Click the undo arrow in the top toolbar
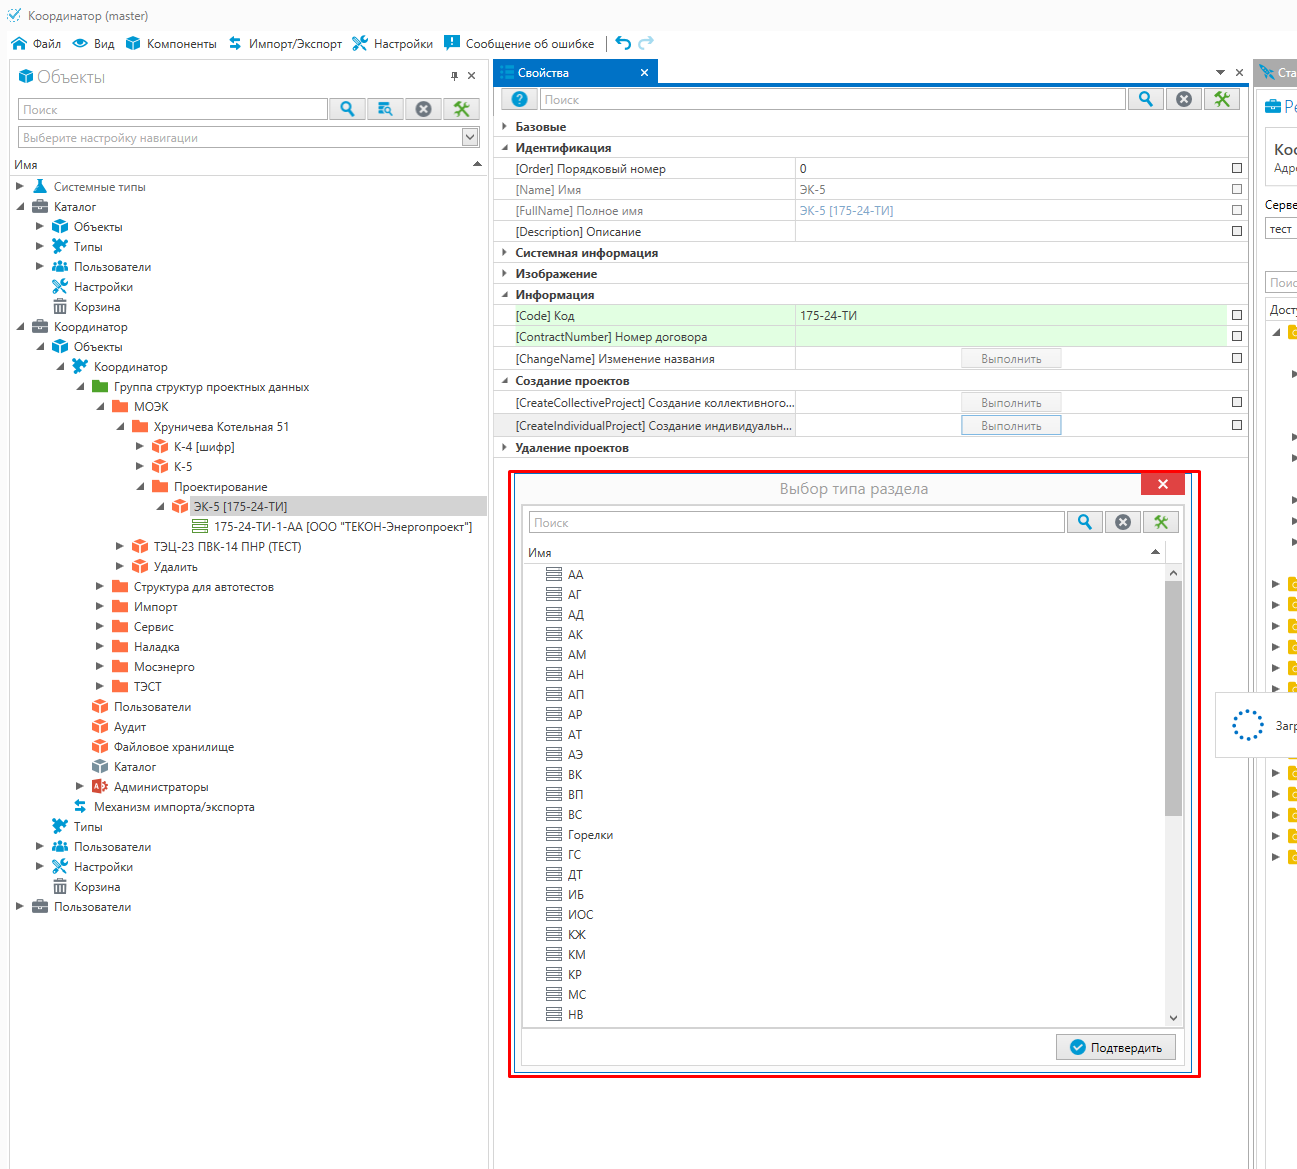The width and height of the screenshot is (1297, 1169). click(x=623, y=43)
